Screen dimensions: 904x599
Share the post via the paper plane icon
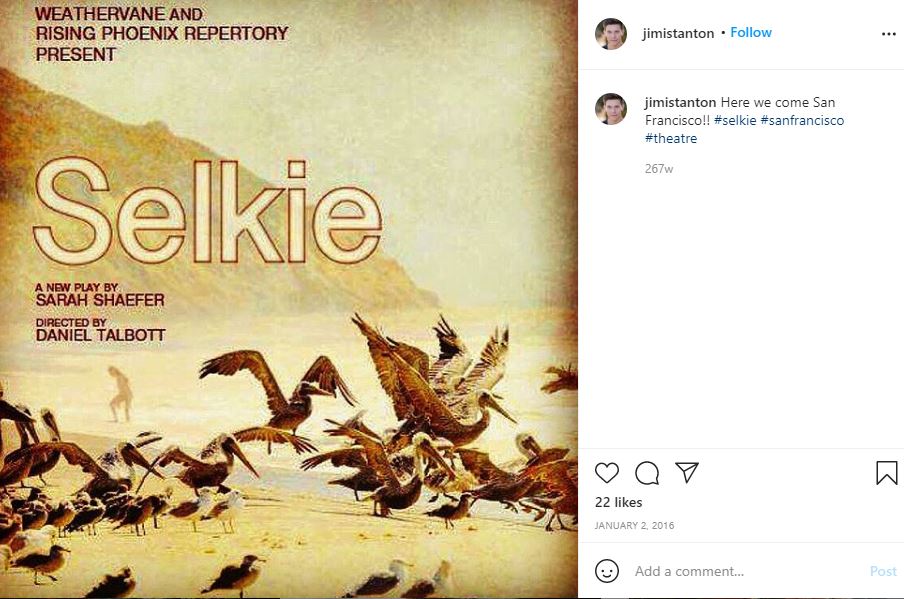tap(686, 473)
